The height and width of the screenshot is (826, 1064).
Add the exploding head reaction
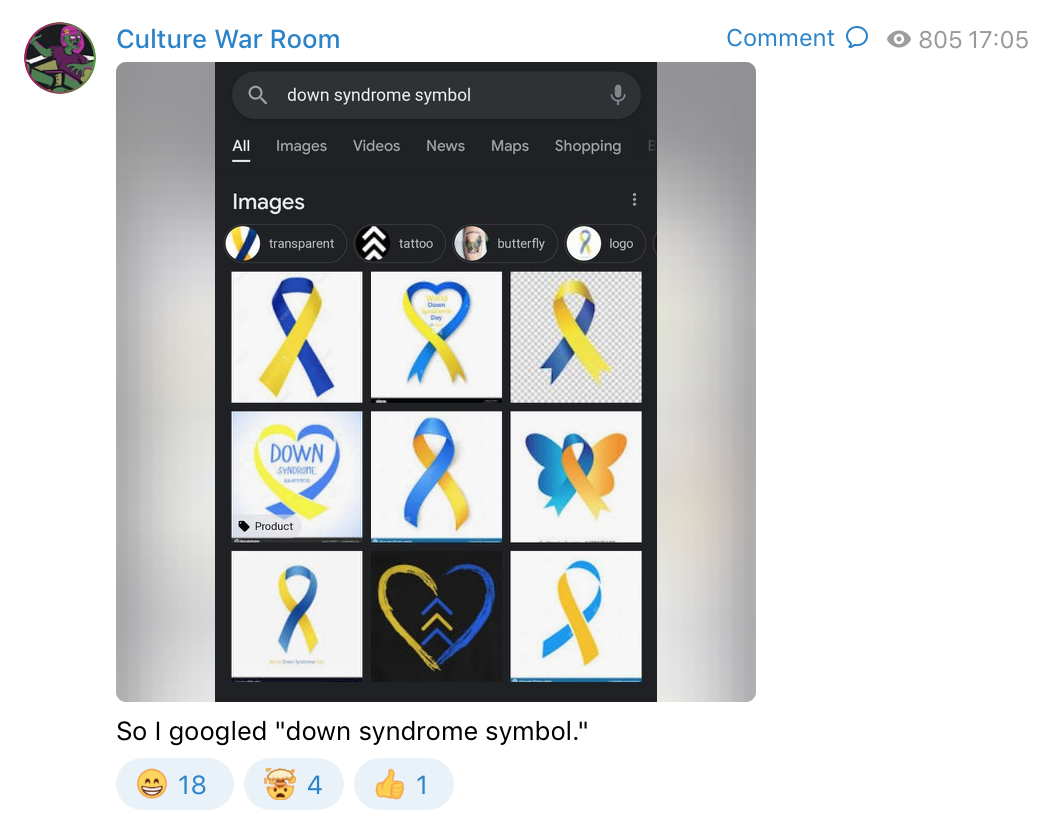point(294,784)
